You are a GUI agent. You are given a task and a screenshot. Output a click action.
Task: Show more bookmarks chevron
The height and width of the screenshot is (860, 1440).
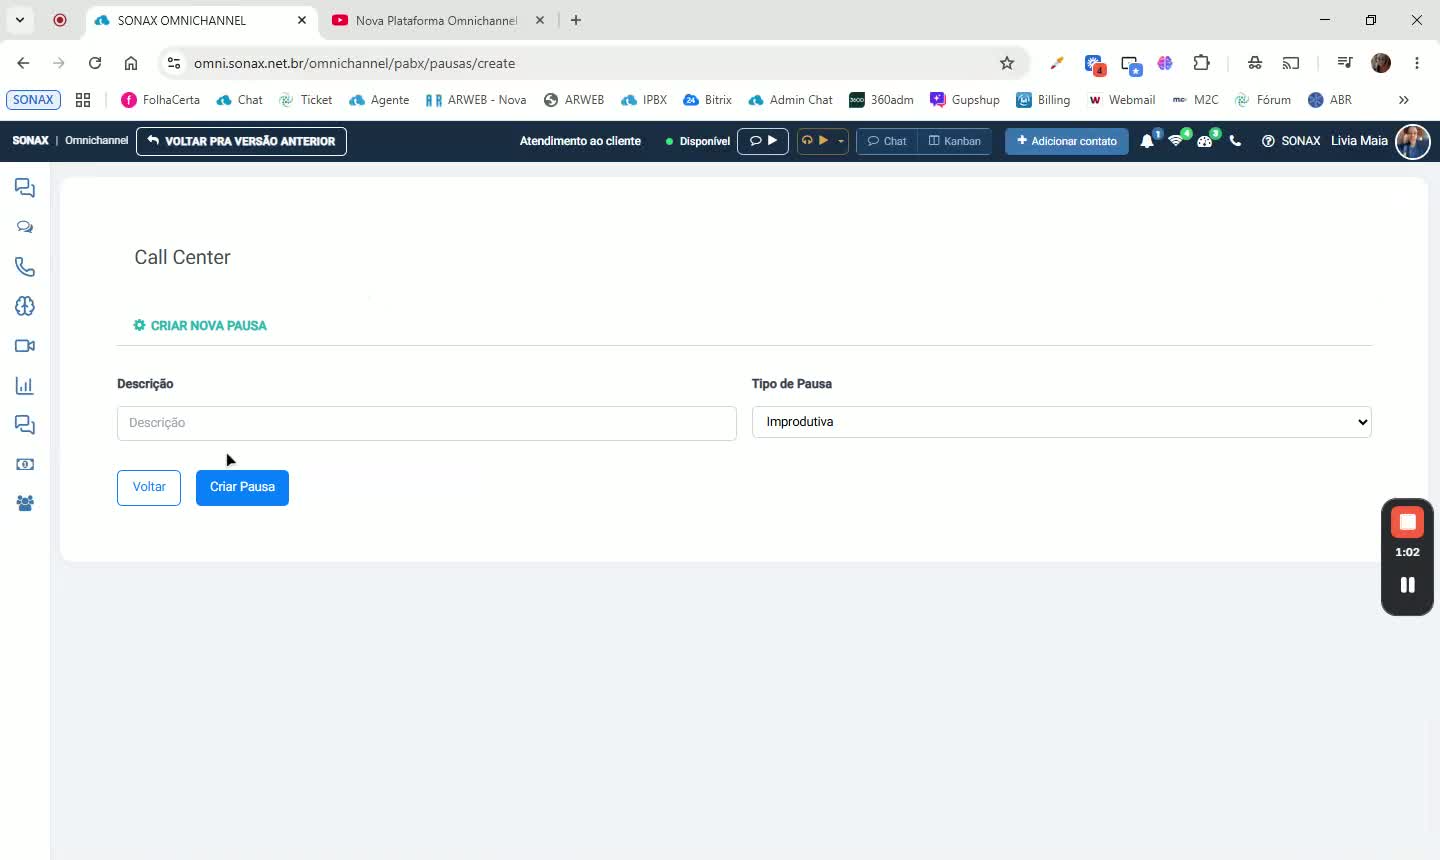coord(1403,100)
